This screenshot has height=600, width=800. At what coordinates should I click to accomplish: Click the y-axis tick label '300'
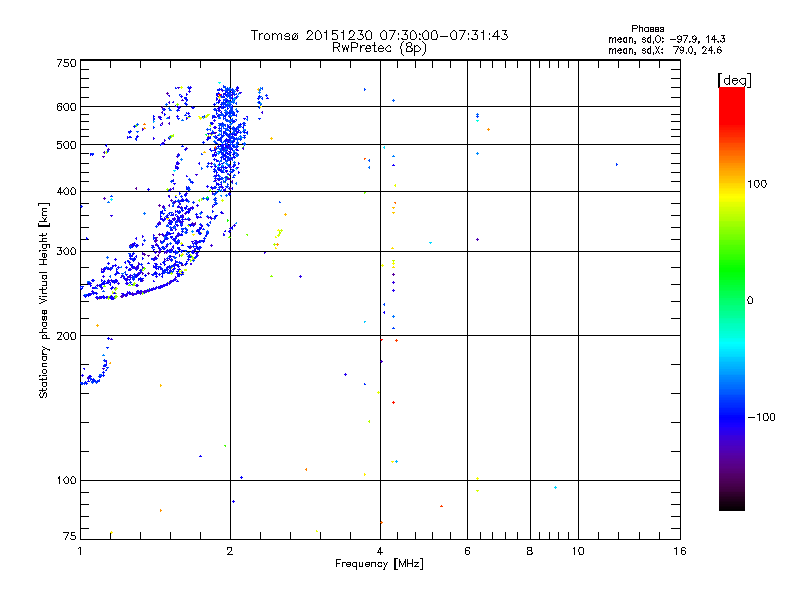pos(66,251)
